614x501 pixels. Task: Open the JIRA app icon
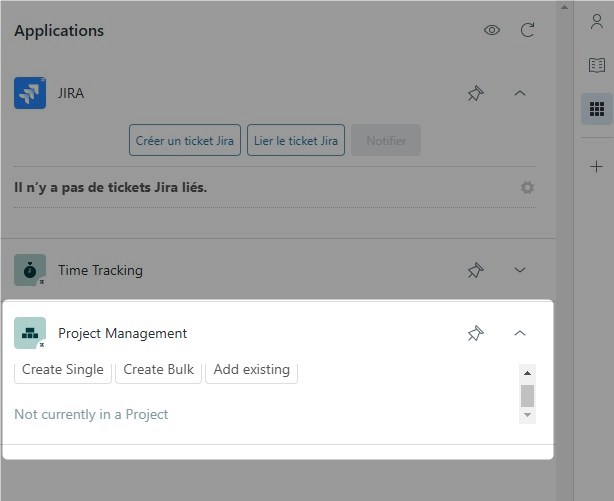(30, 93)
